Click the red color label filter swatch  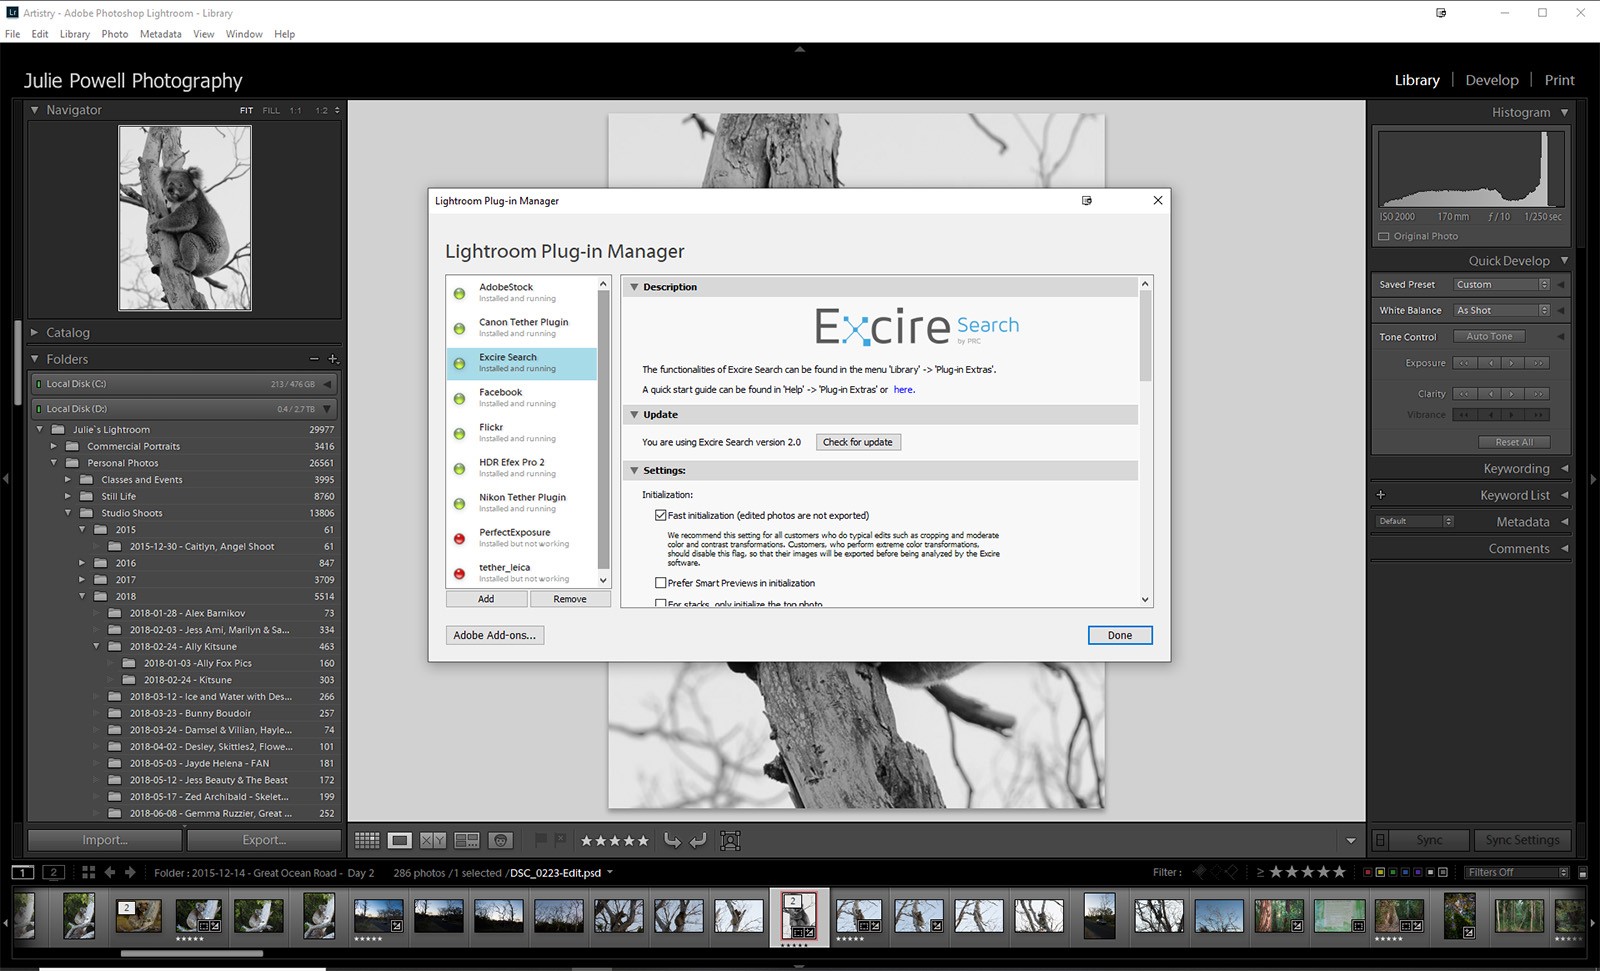coord(1368,872)
